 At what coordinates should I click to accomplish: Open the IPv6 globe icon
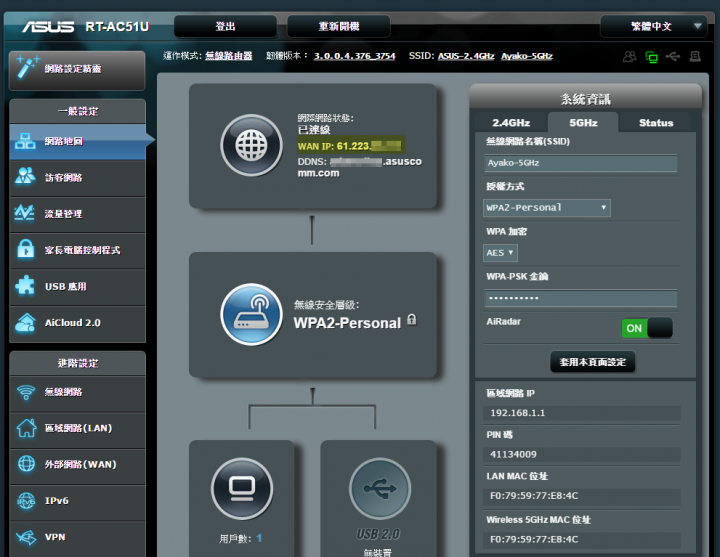pyautogui.click(x=26, y=501)
